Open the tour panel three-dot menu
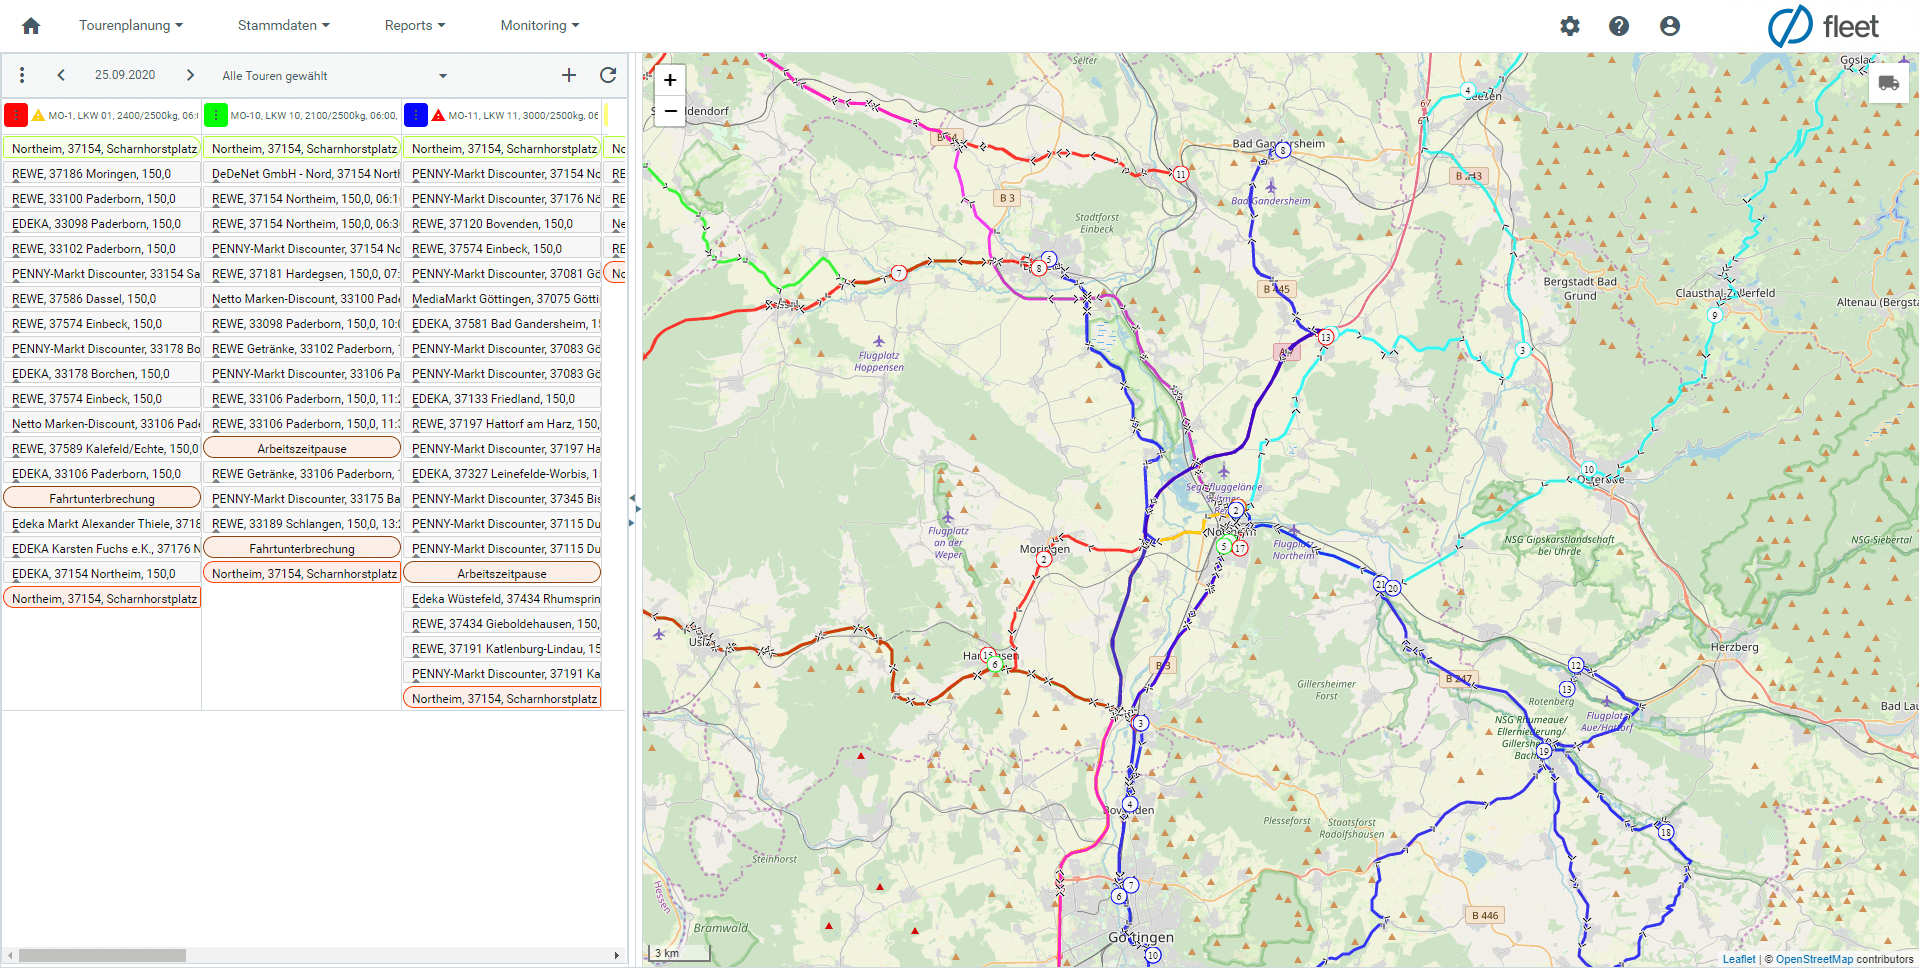1919x968 pixels. point(22,75)
